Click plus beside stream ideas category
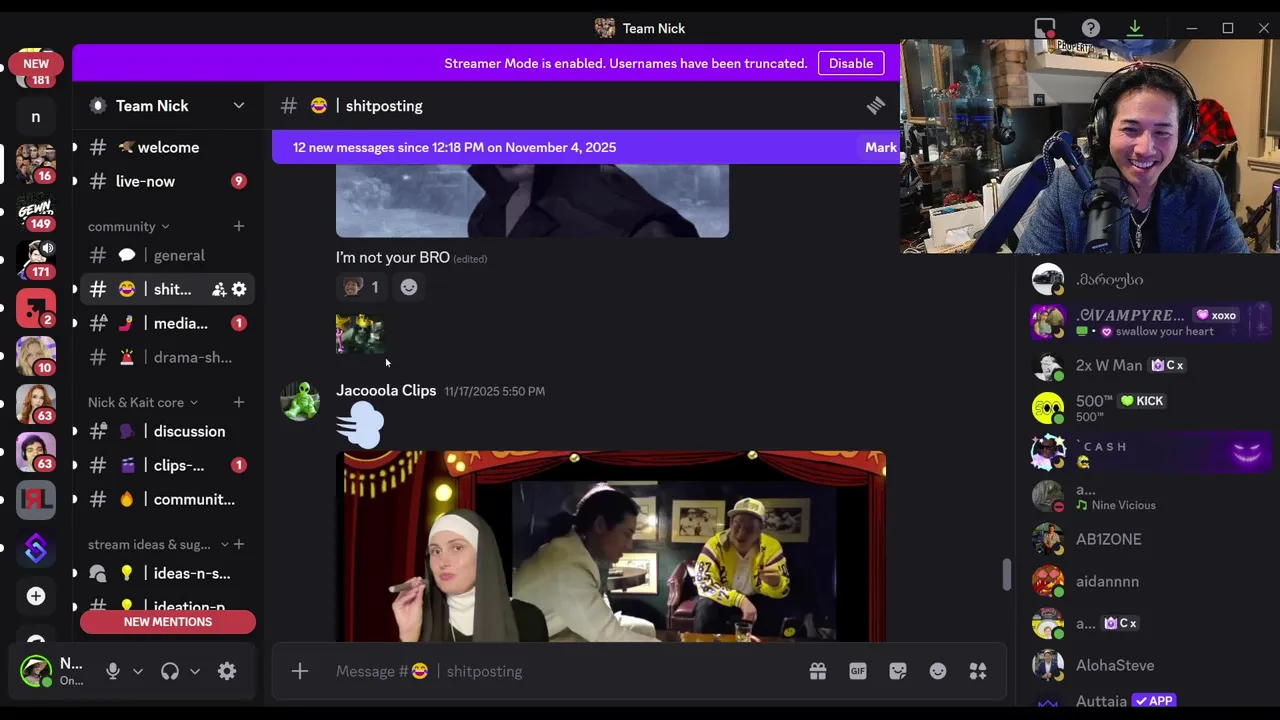This screenshot has height=720, width=1280. click(x=239, y=544)
